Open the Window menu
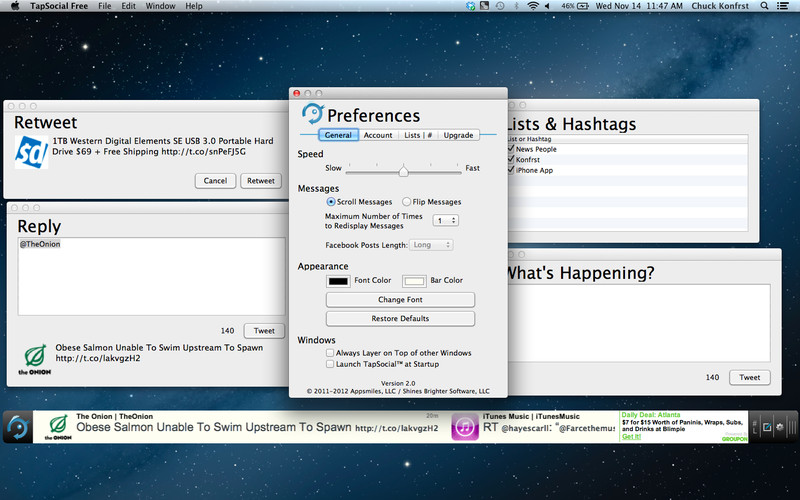The image size is (800, 500). click(161, 6)
